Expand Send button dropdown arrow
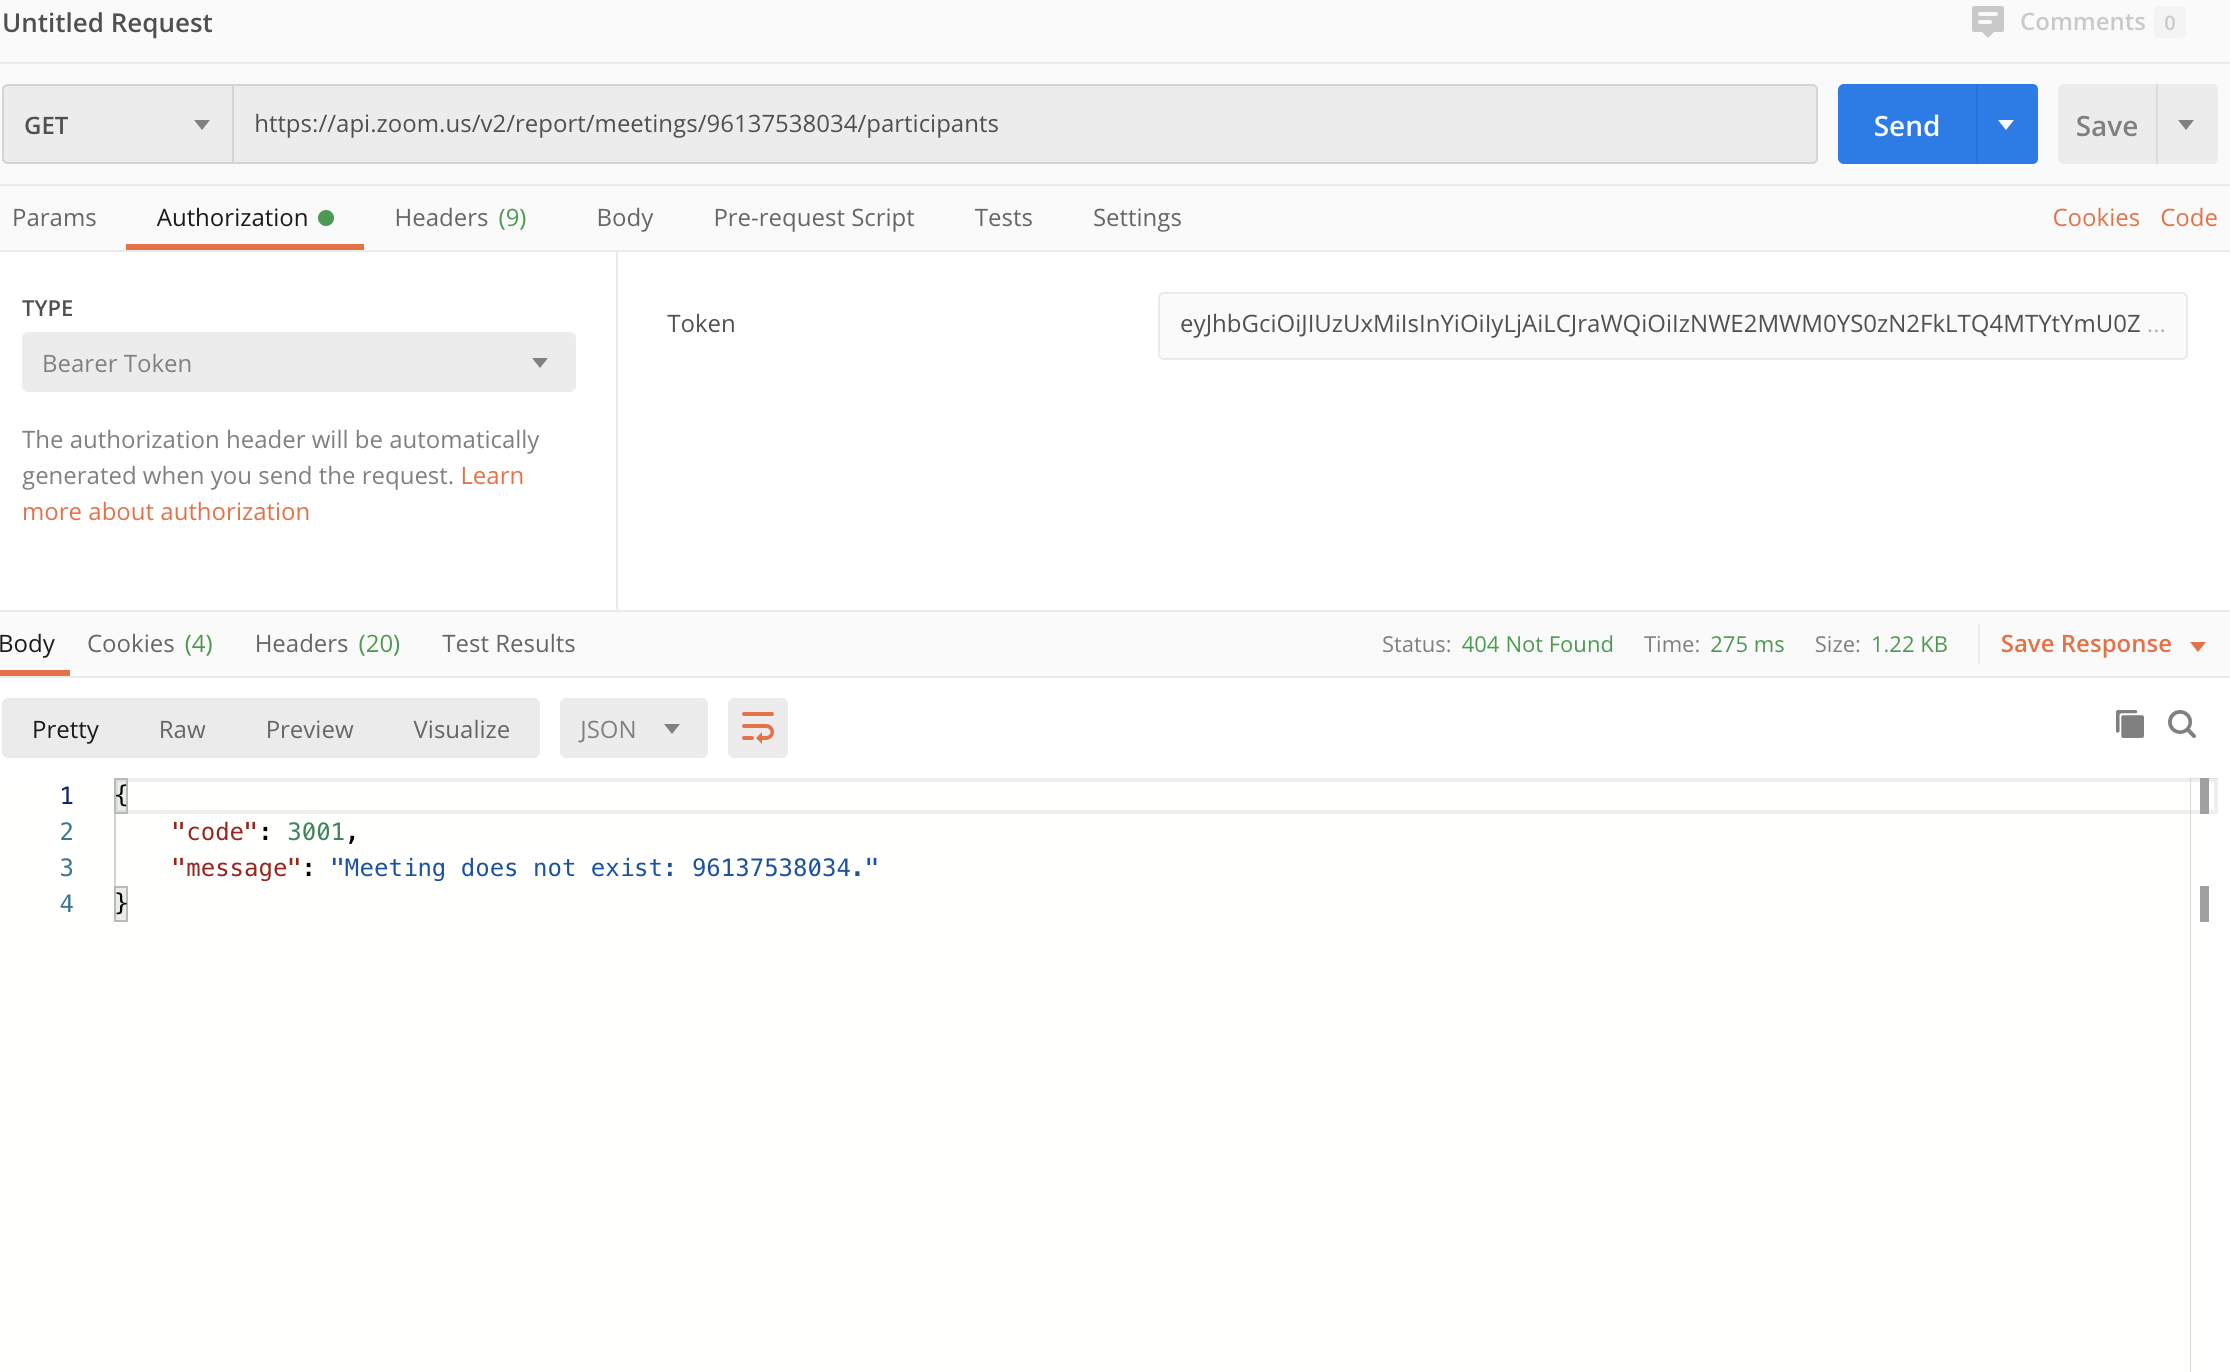Image resolution: width=2230 pixels, height=1372 pixels. (2006, 125)
